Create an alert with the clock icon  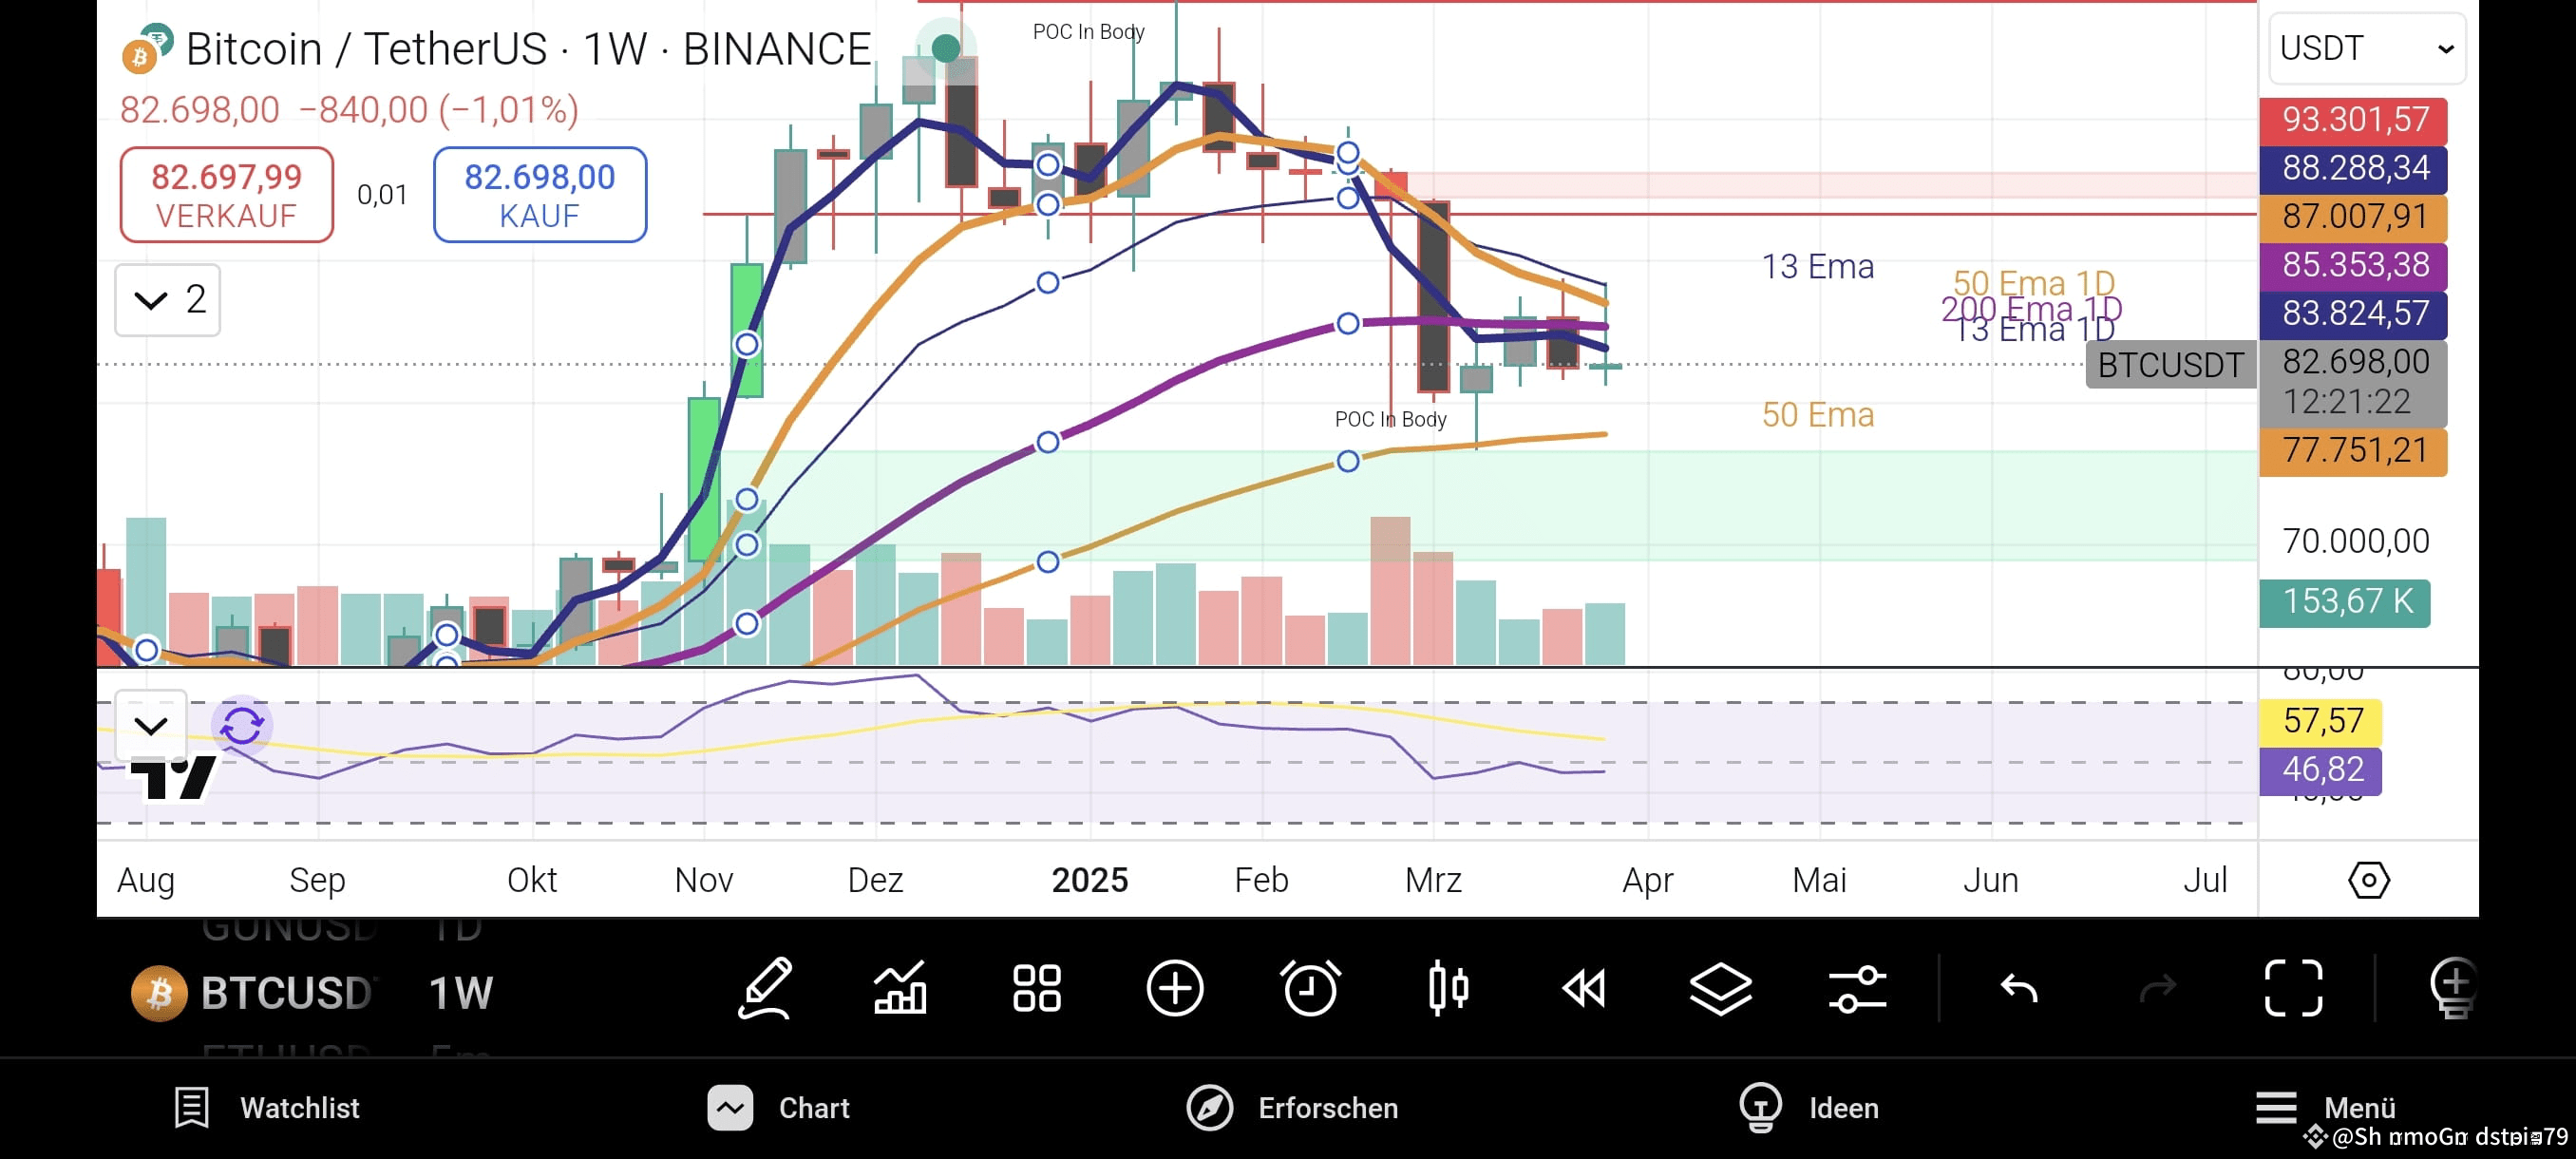point(1310,989)
